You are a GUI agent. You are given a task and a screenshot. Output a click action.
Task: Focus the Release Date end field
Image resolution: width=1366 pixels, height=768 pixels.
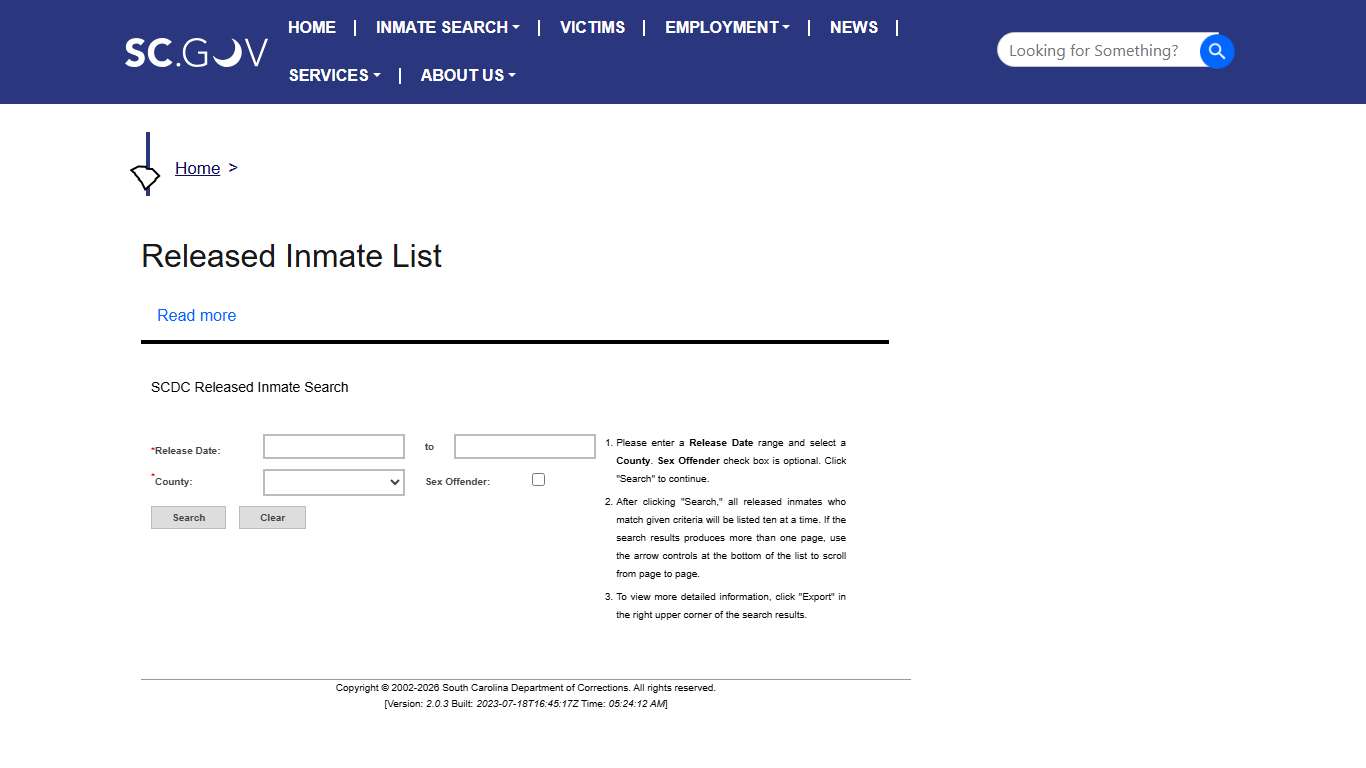pos(524,447)
